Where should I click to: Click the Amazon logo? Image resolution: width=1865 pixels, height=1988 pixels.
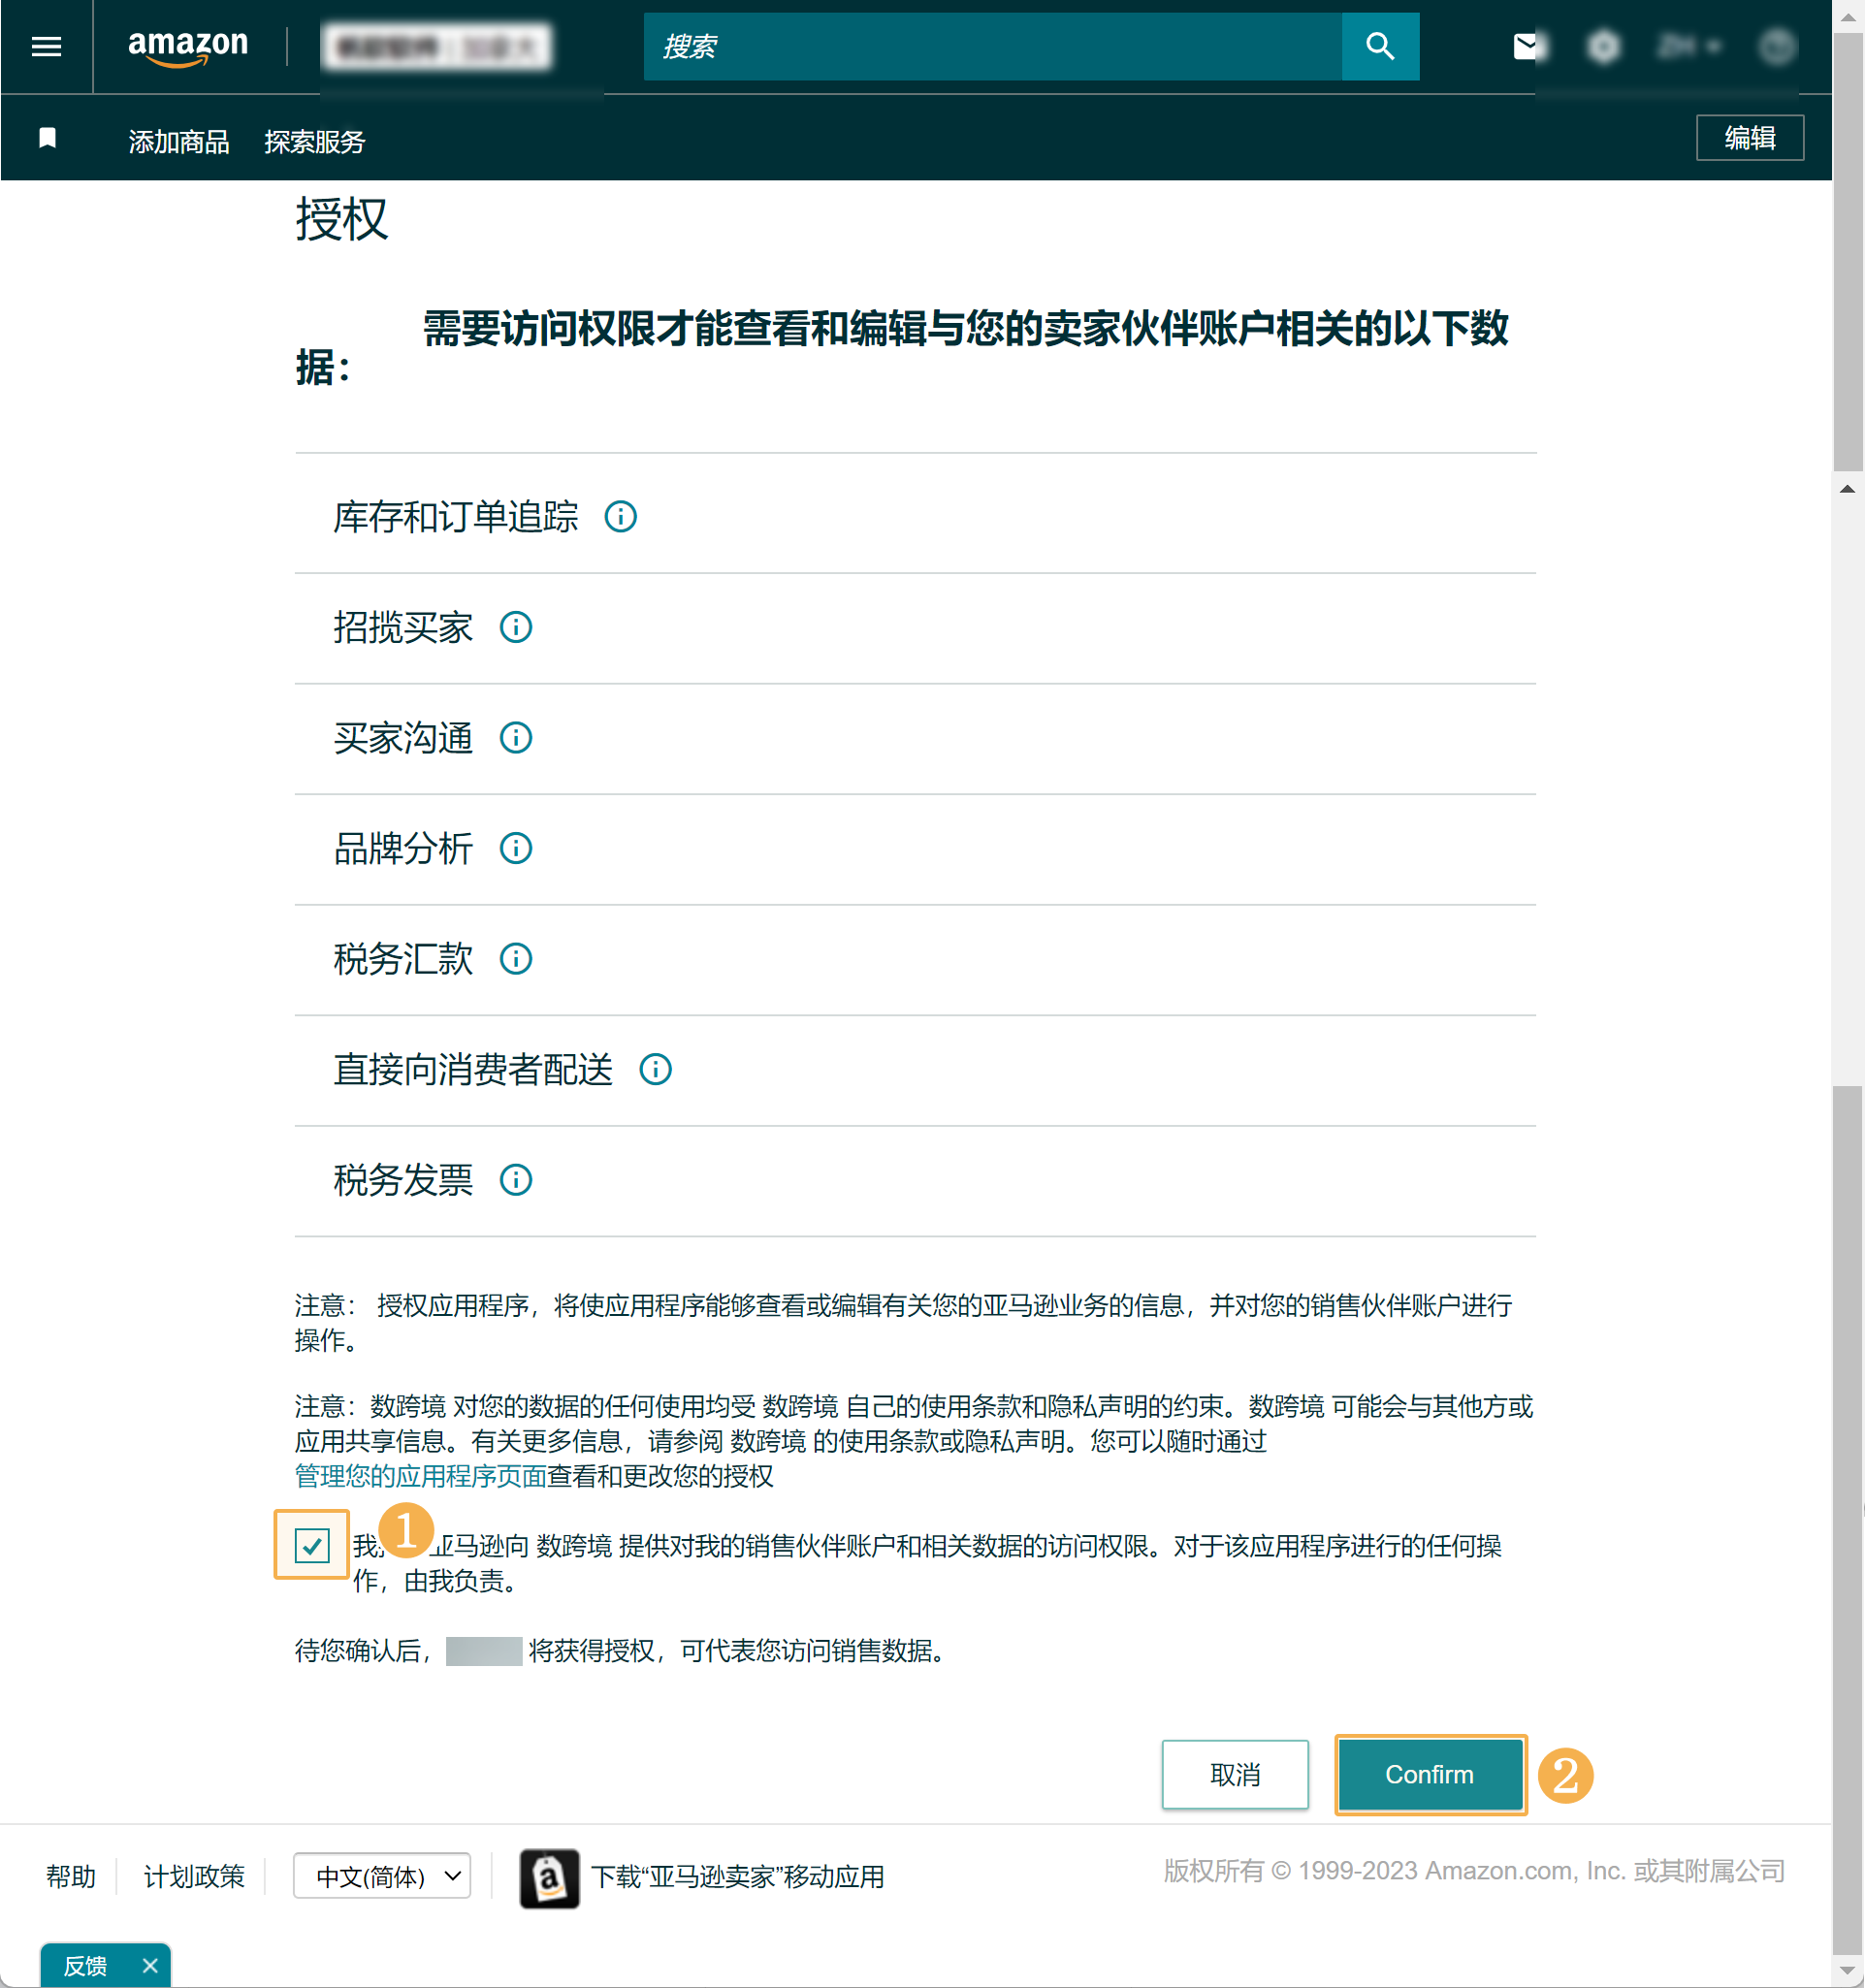tap(188, 46)
